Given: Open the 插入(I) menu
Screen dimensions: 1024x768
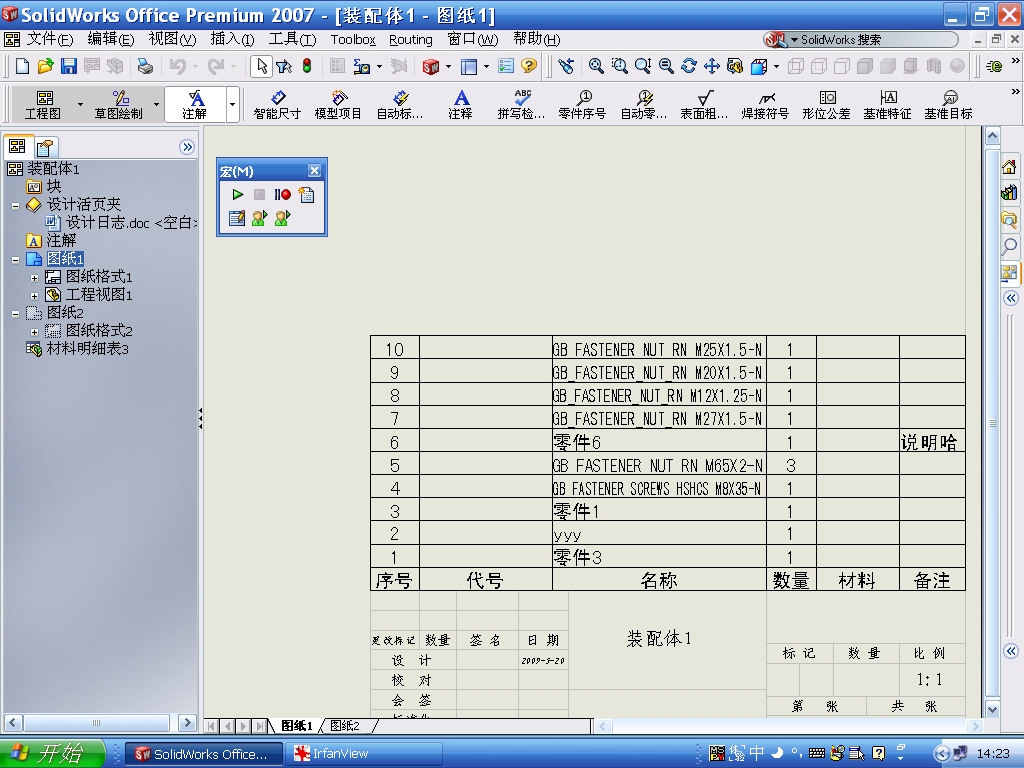Looking at the screenshot, I should tap(232, 39).
